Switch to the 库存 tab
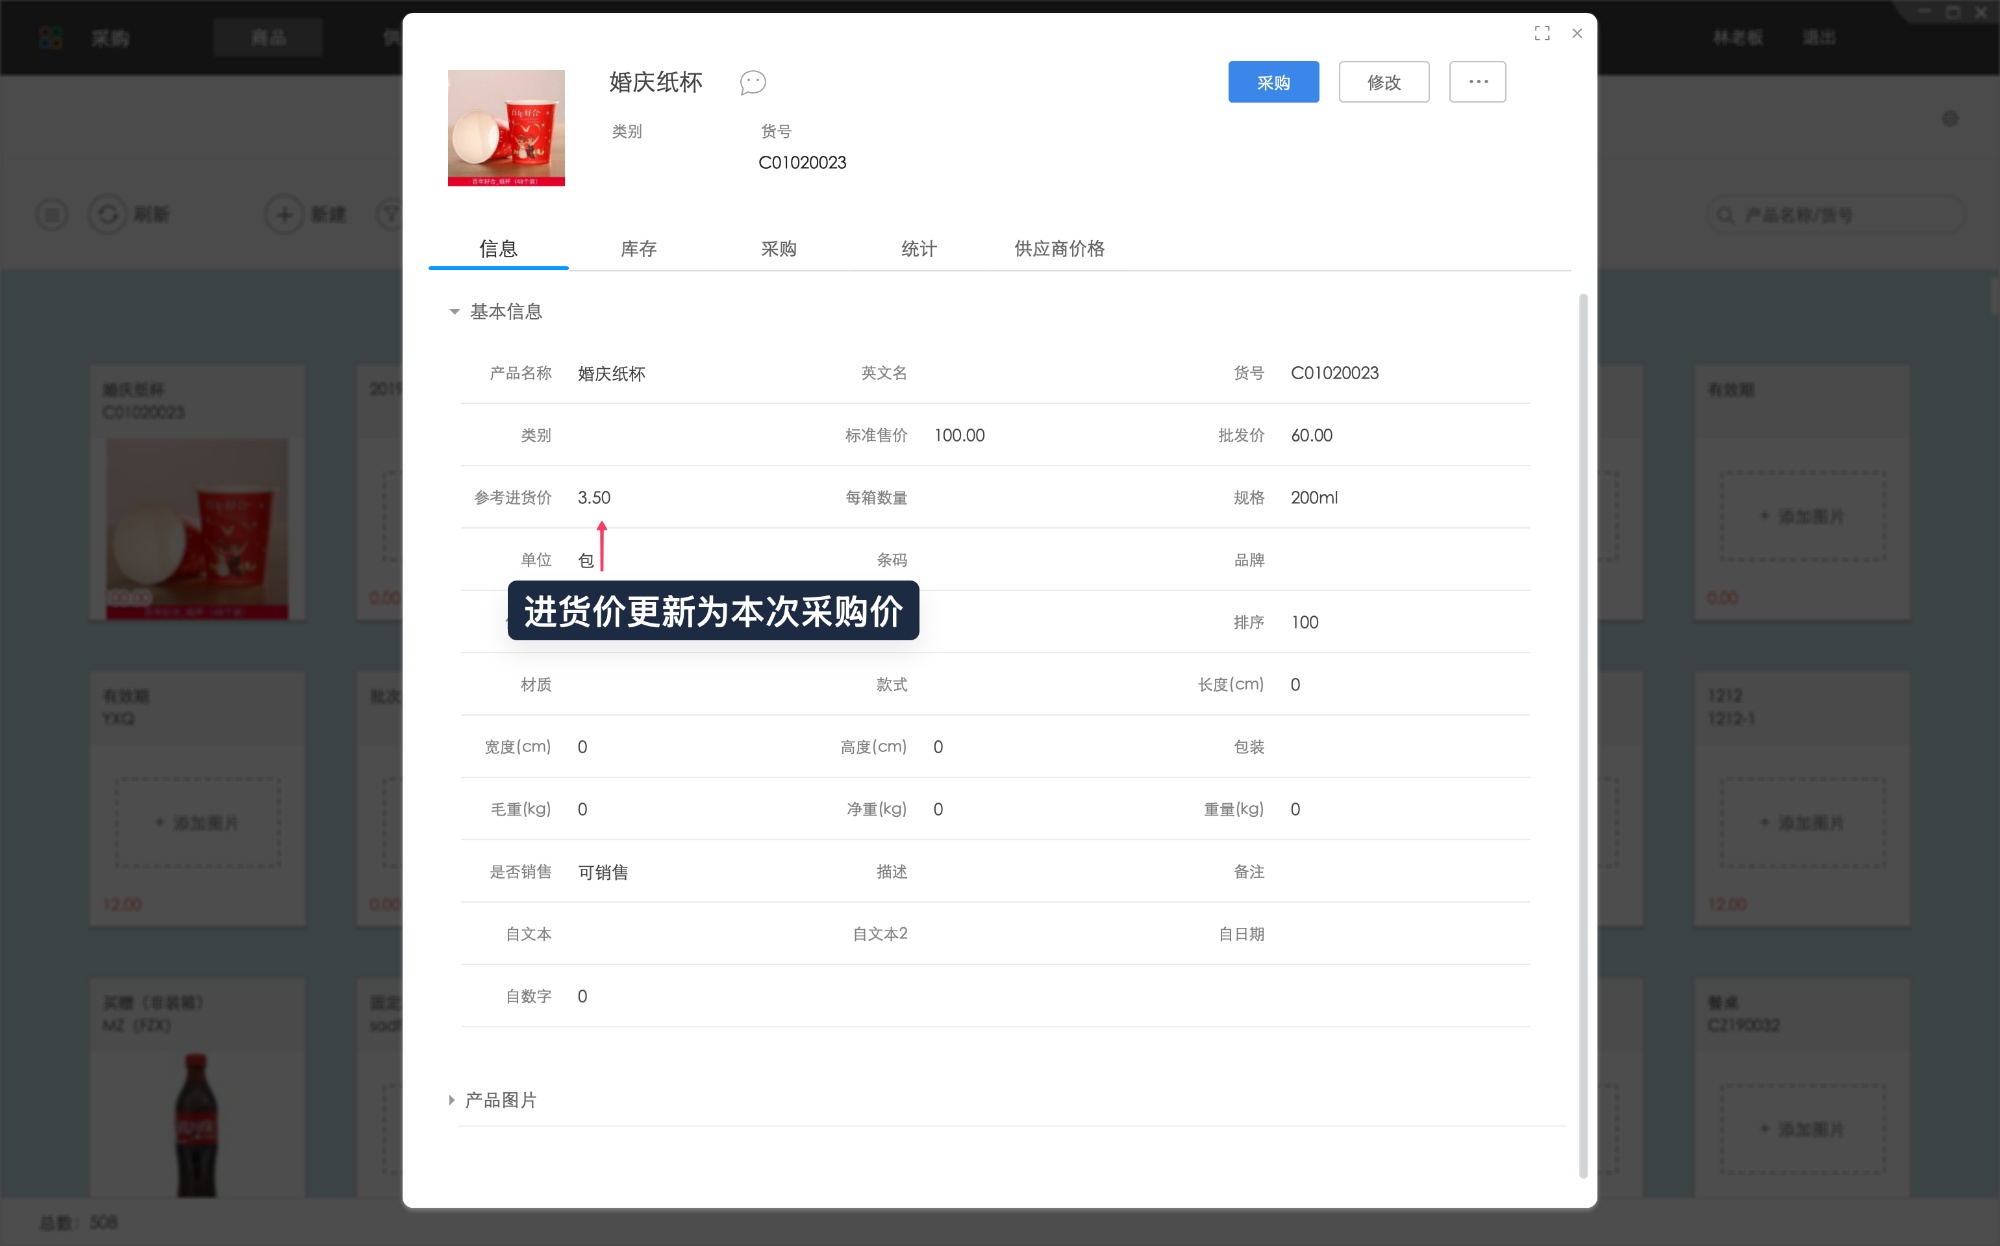The width and height of the screenshot is (2000, 1246). (638, 248)
